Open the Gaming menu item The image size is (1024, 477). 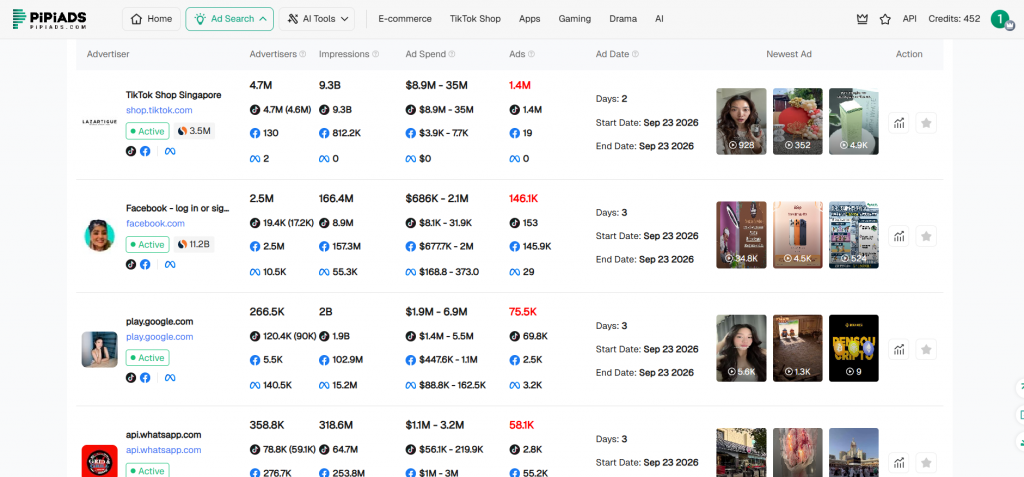click(575, 19)
